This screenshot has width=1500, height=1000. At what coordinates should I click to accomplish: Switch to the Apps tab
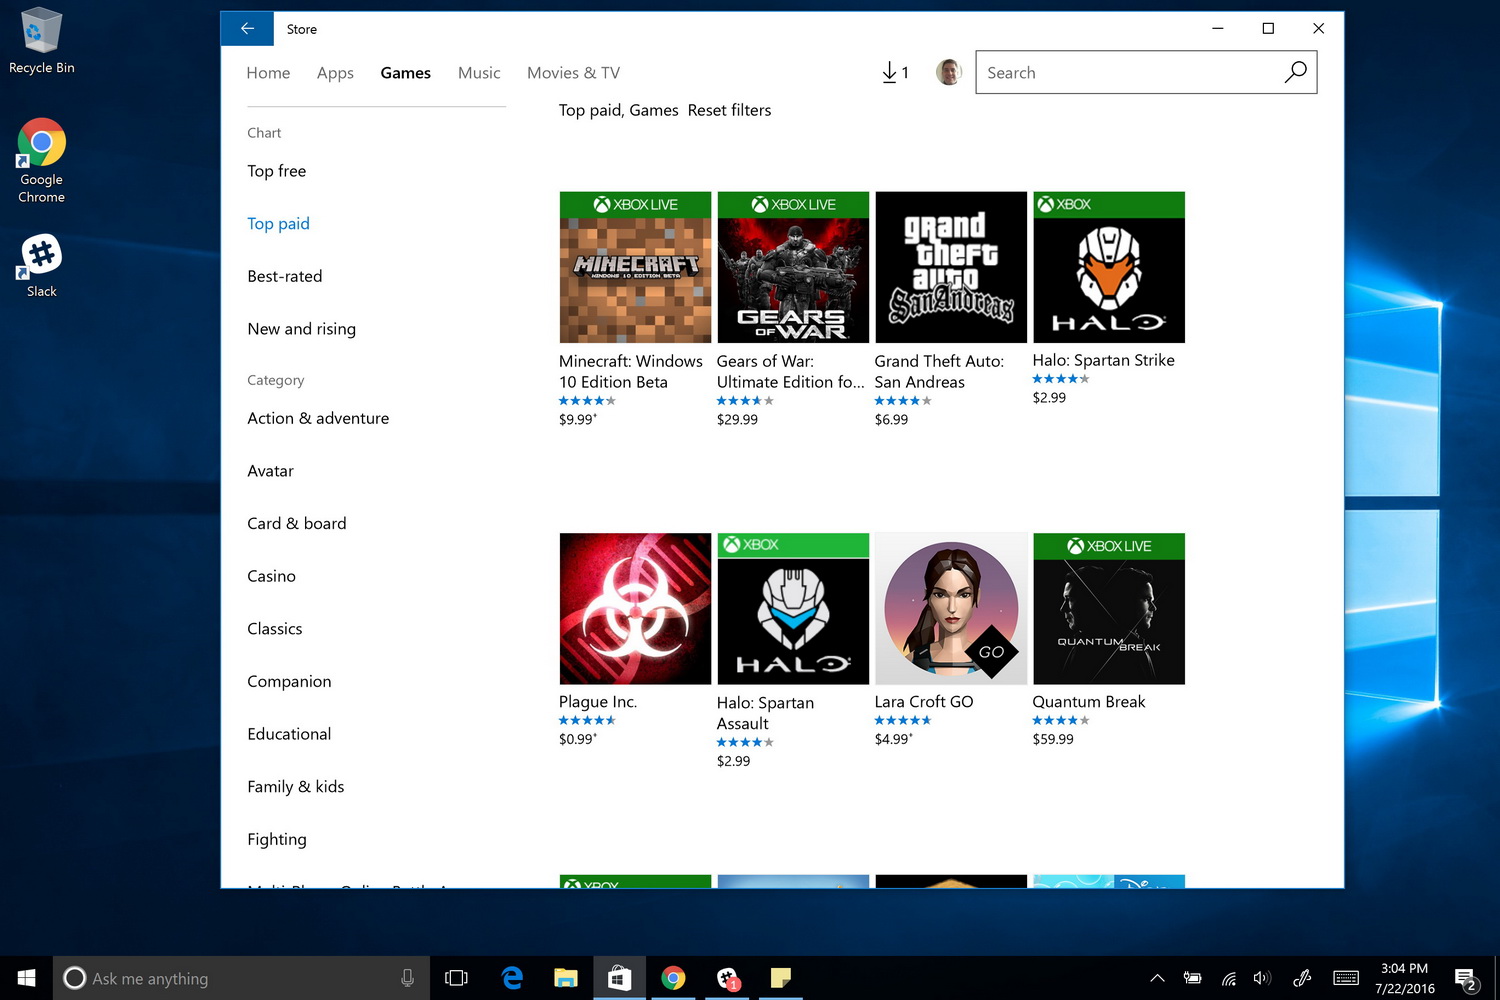point(335,73)
